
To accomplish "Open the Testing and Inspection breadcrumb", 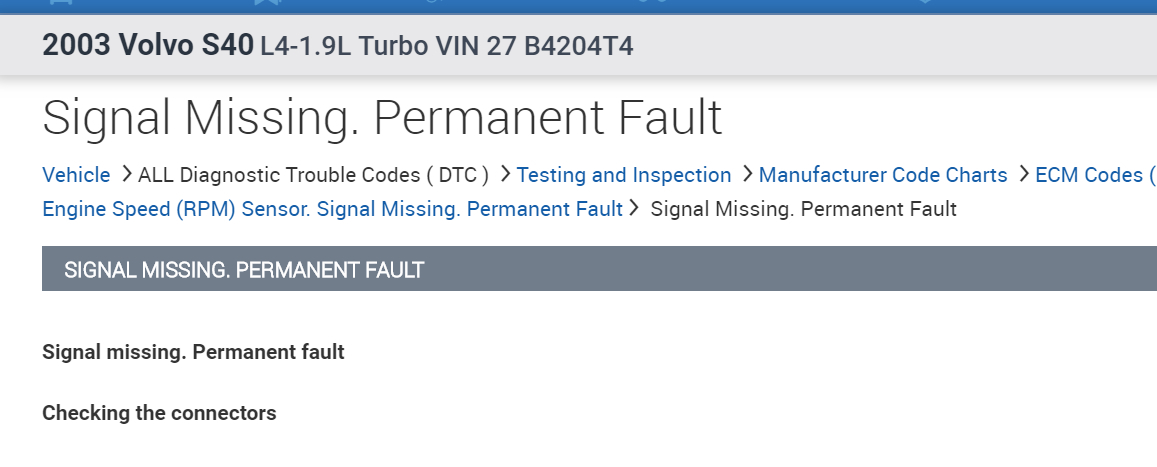I will pyautogui.click(x=624, y=175).
